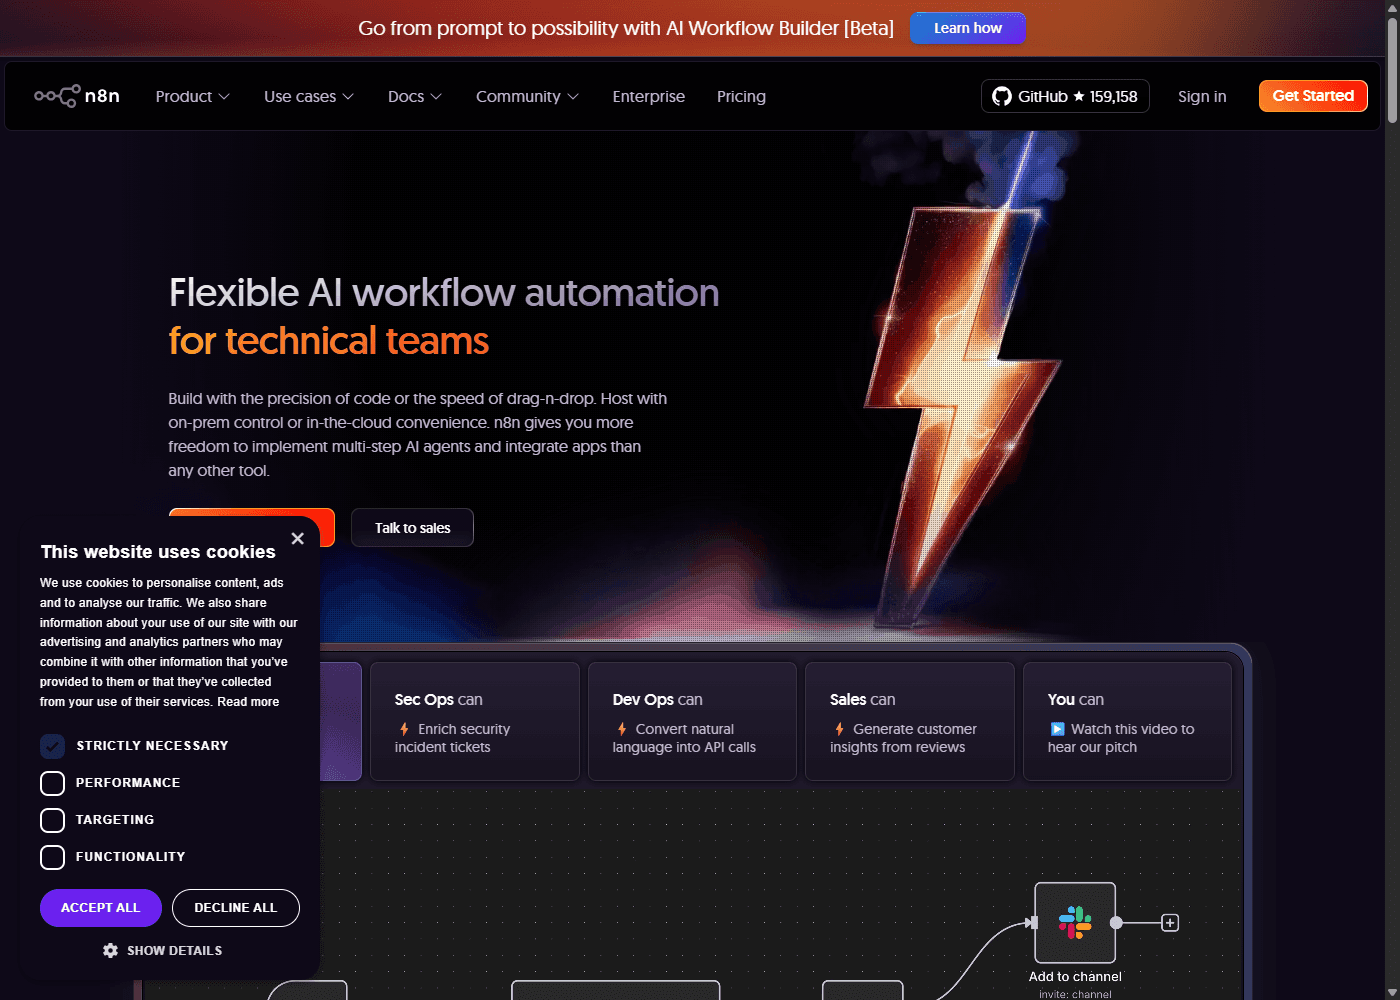1400x1000 pixels.
Task: Select the Sales can tab
Action: pos(910,721)
